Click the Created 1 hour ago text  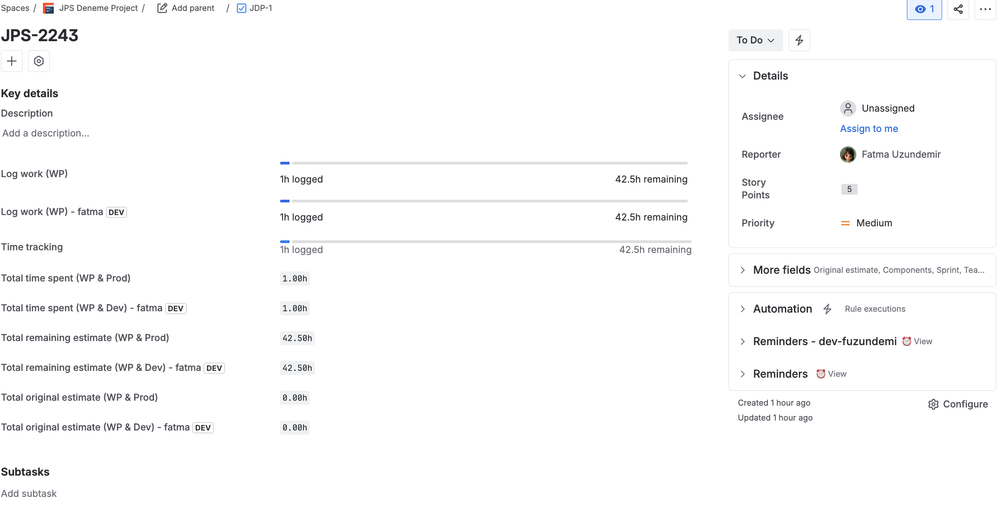tap(774, 403)
